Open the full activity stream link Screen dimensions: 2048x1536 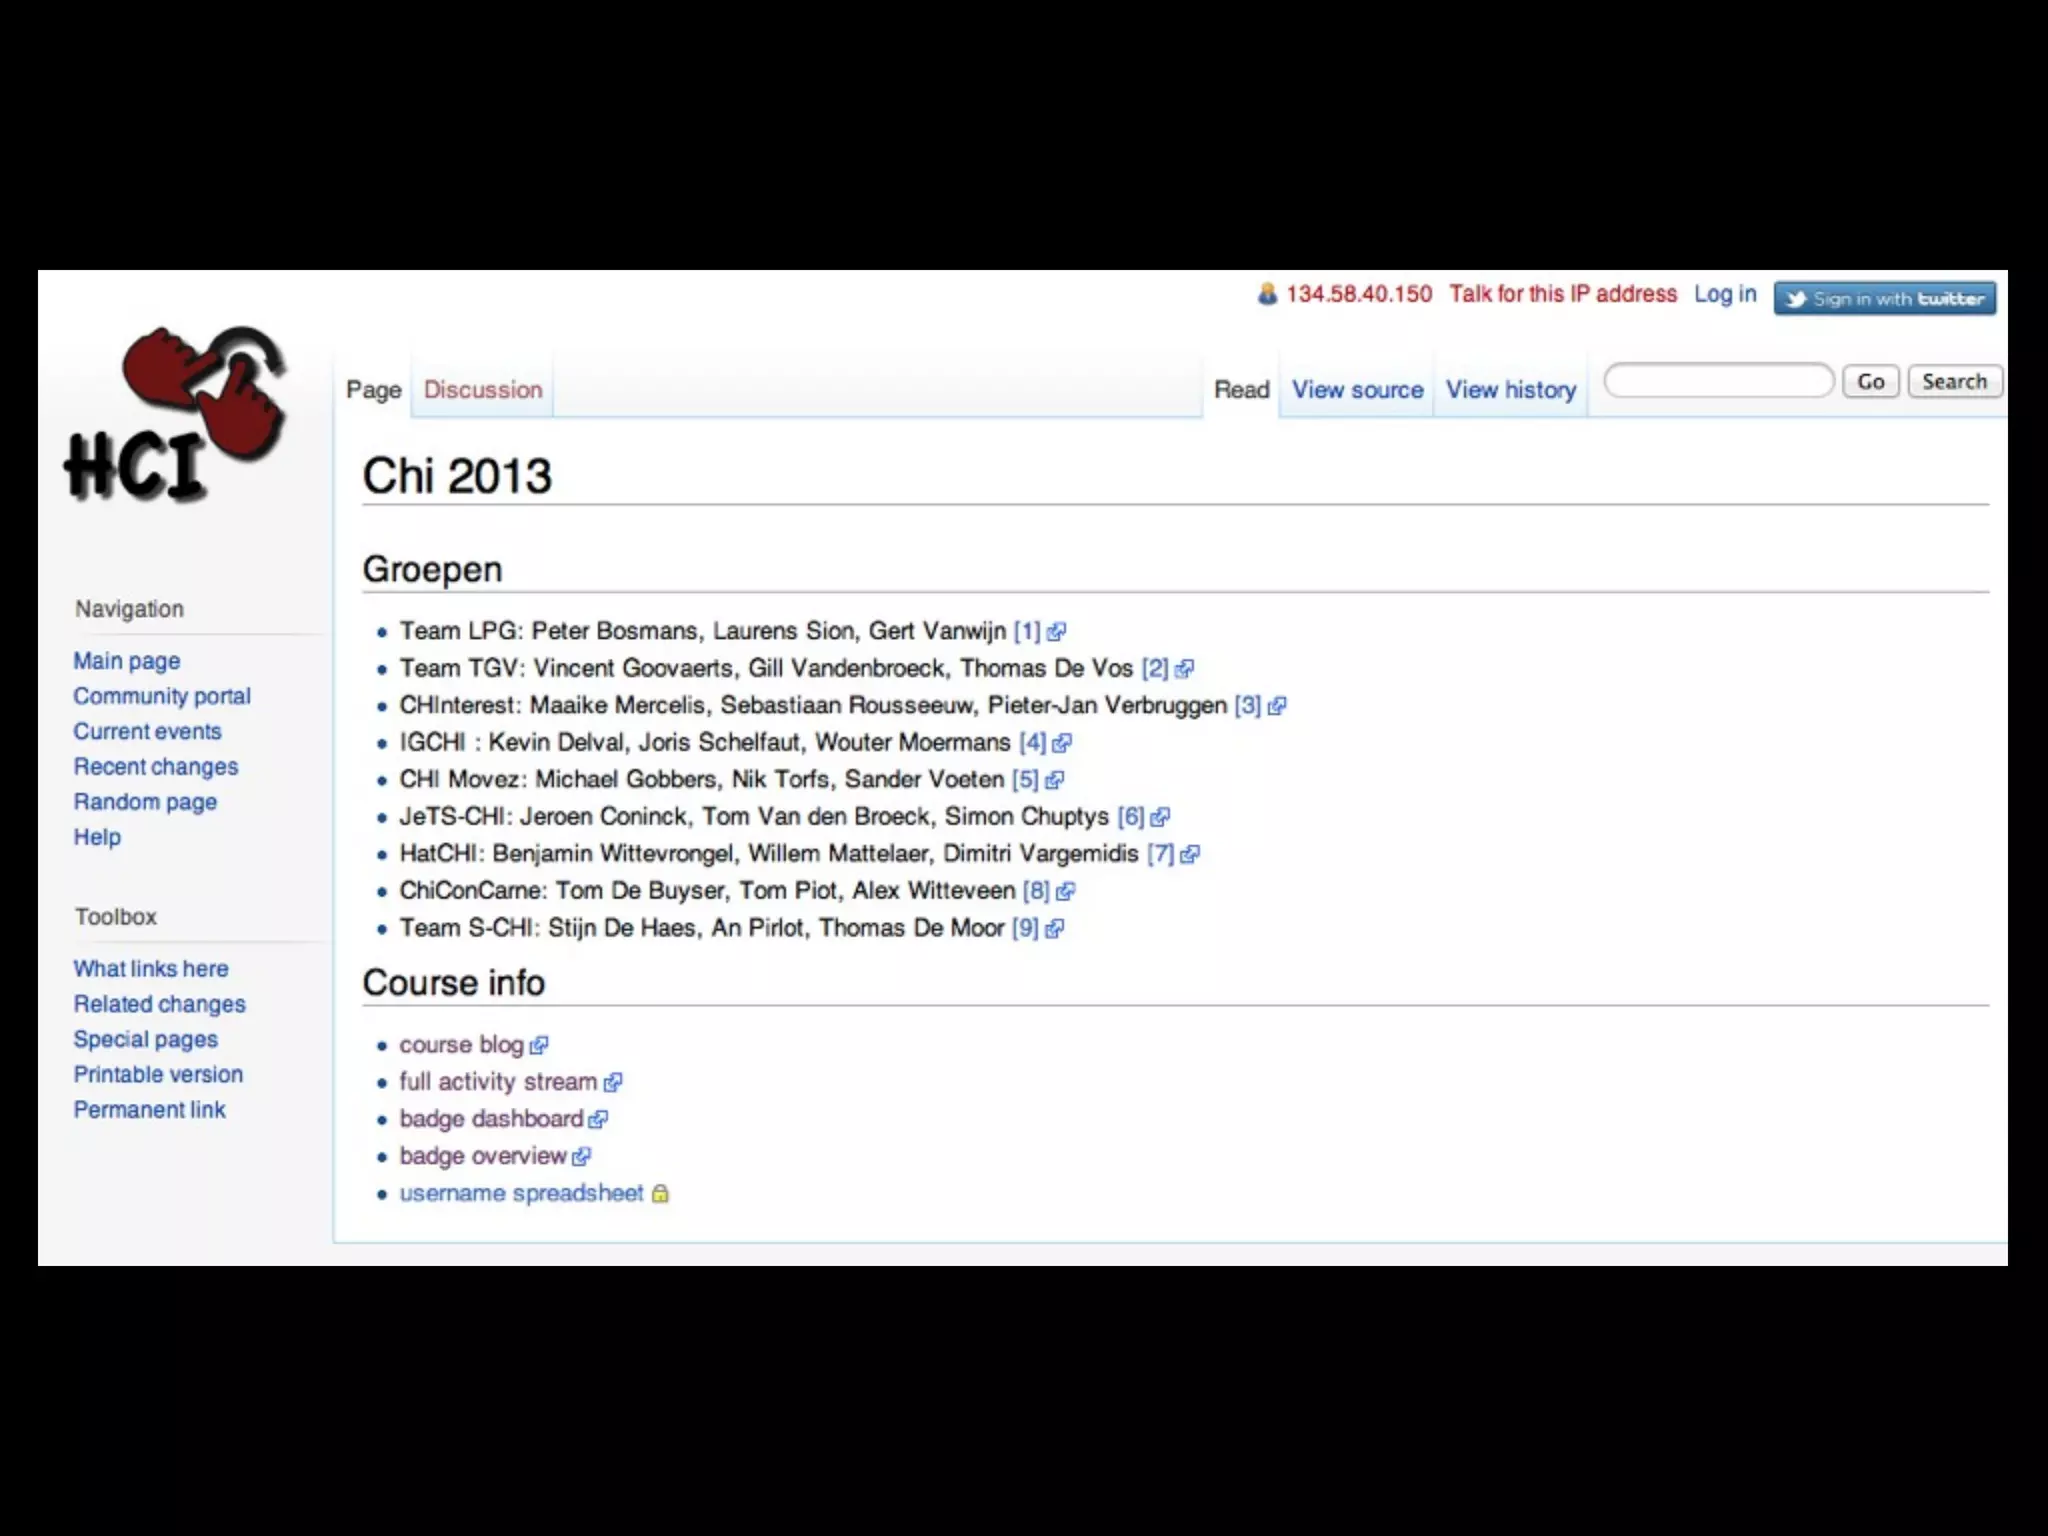pos(498,1082)
